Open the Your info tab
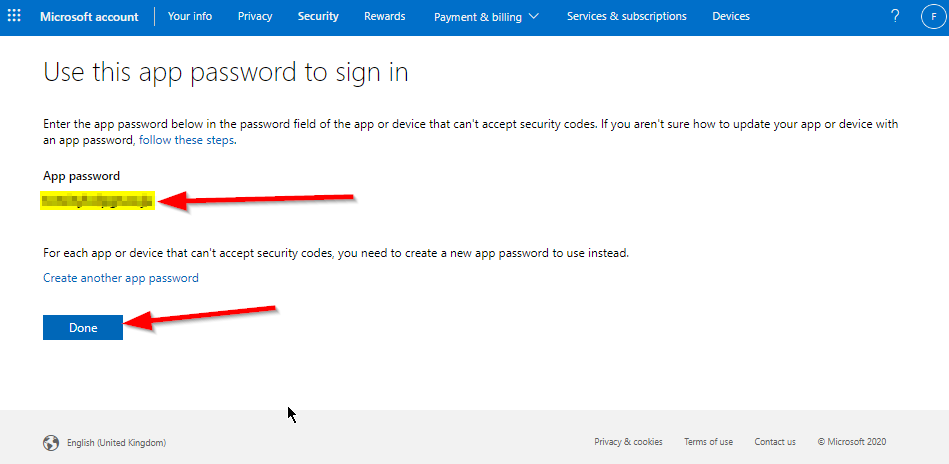Image resolution: width=949 pixels, height=464 pixels. tap(190, 16)
